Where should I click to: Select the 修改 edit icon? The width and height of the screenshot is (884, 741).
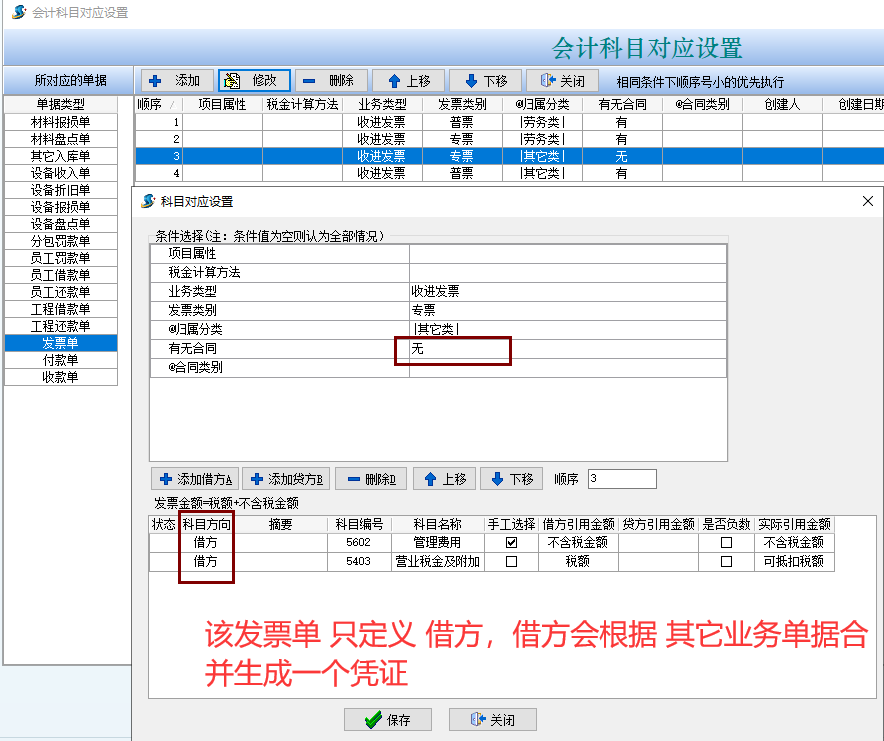232,81
